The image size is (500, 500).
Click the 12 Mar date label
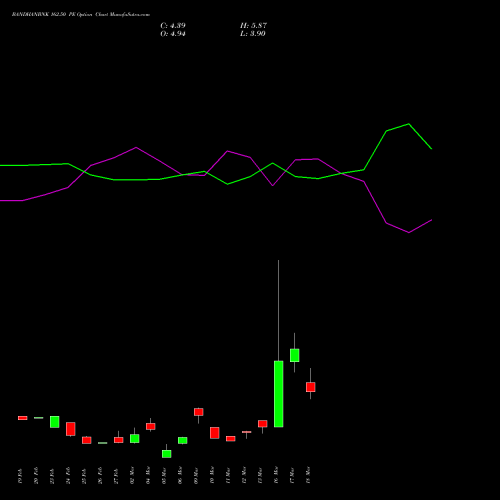[x=244, y=475]
